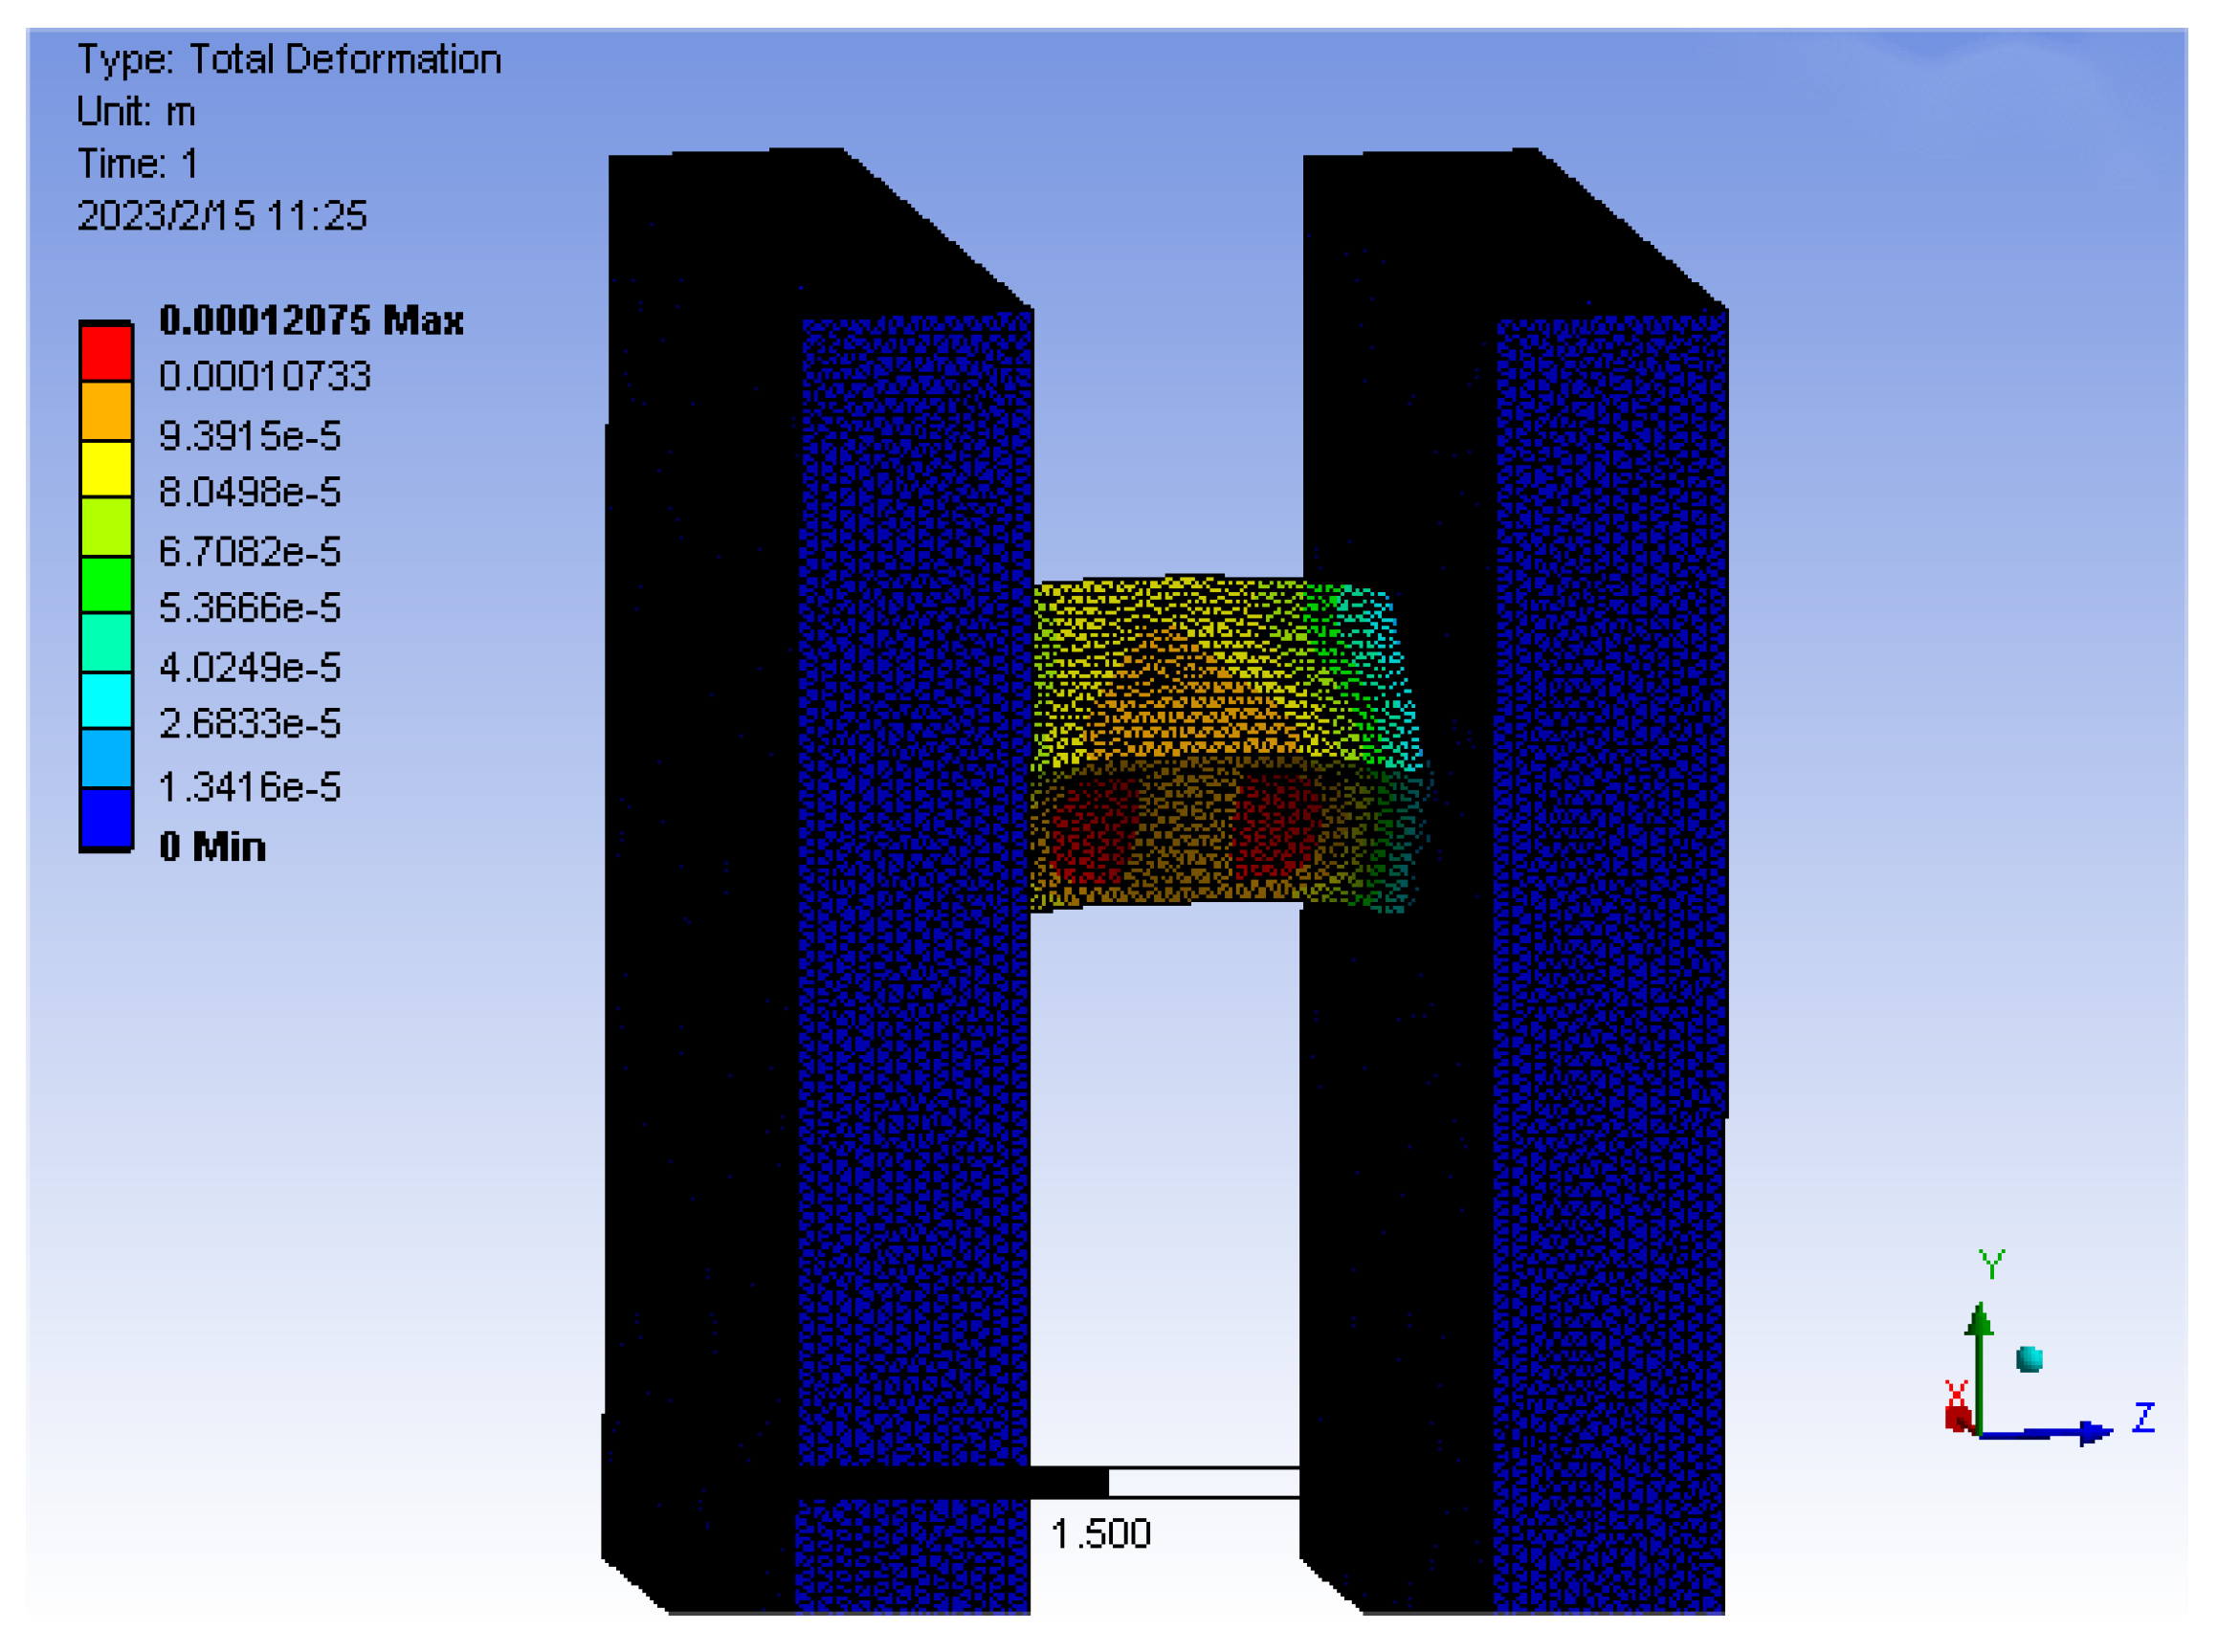
Task: Click the 0 Min legend label
Action: click(212, 847)
